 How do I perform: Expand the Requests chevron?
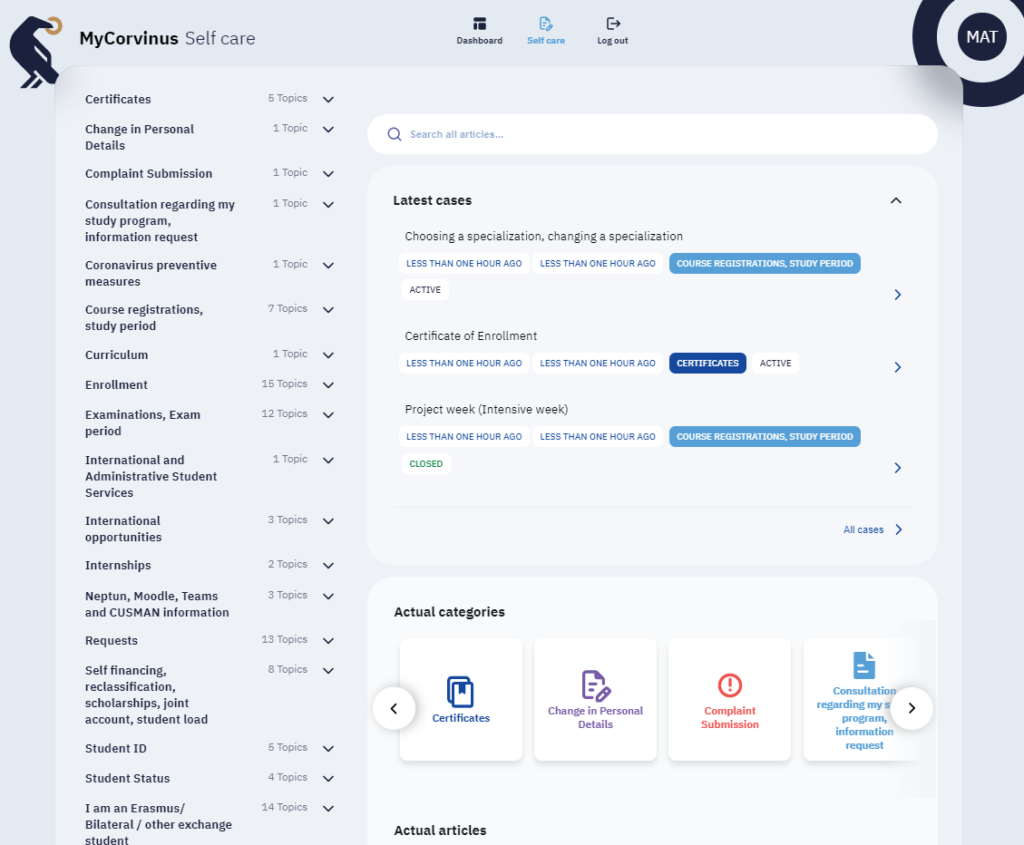[328, 641]
